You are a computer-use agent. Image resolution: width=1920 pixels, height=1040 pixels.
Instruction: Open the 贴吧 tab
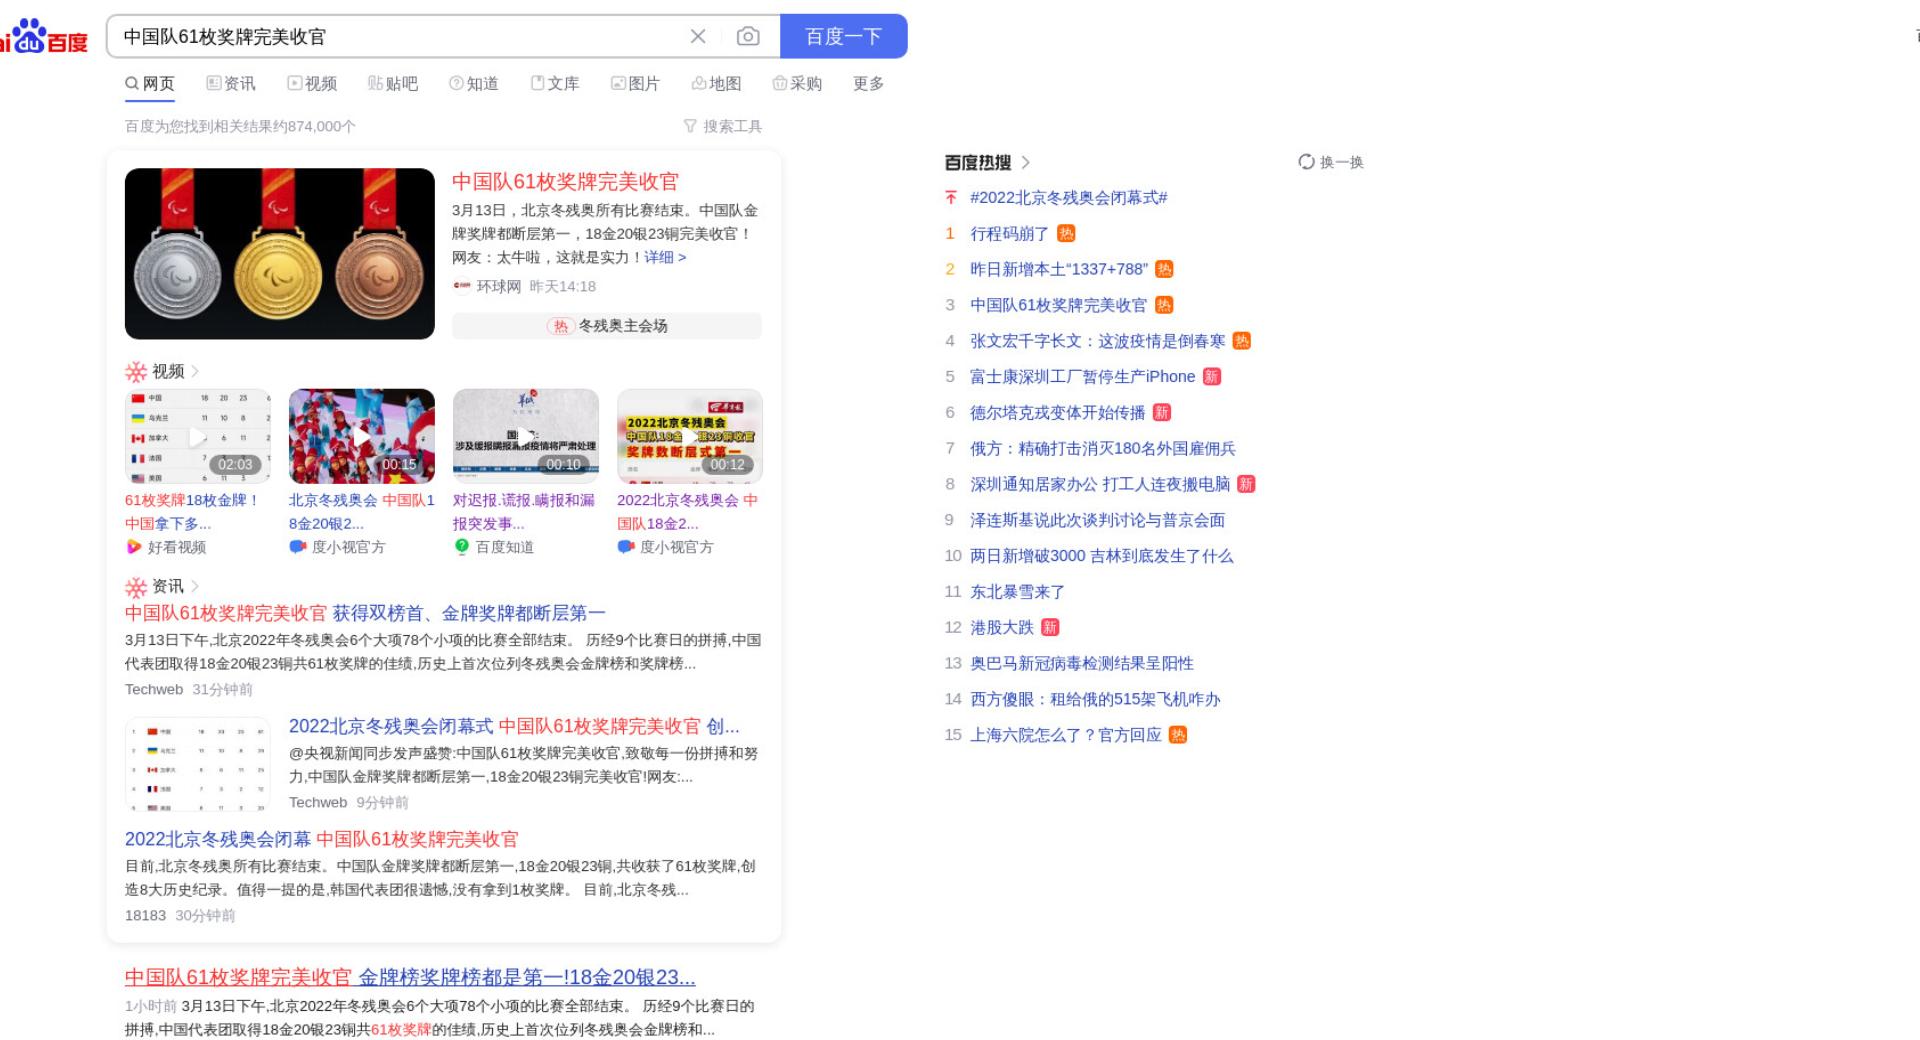click(393, 84)
